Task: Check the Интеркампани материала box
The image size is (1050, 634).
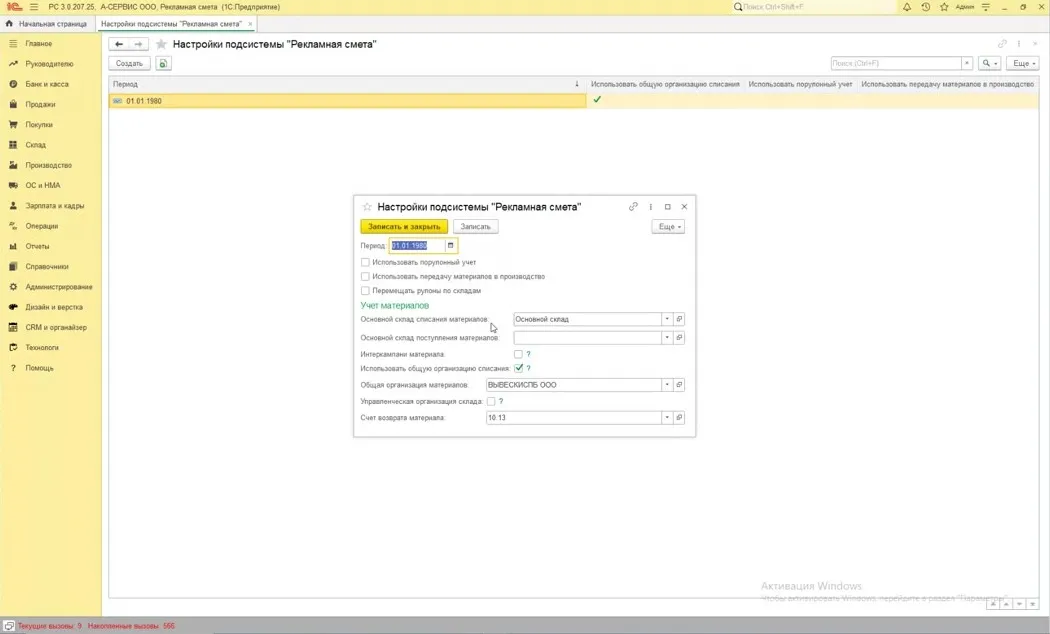Action: coord(518,354)
